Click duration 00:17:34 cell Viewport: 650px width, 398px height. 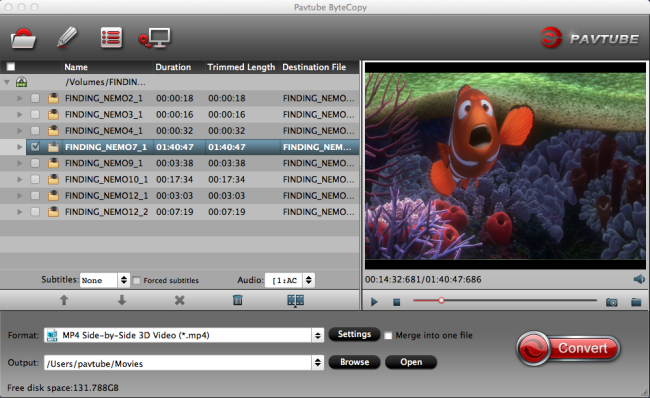pyautogui.click(x=175, y=180)
